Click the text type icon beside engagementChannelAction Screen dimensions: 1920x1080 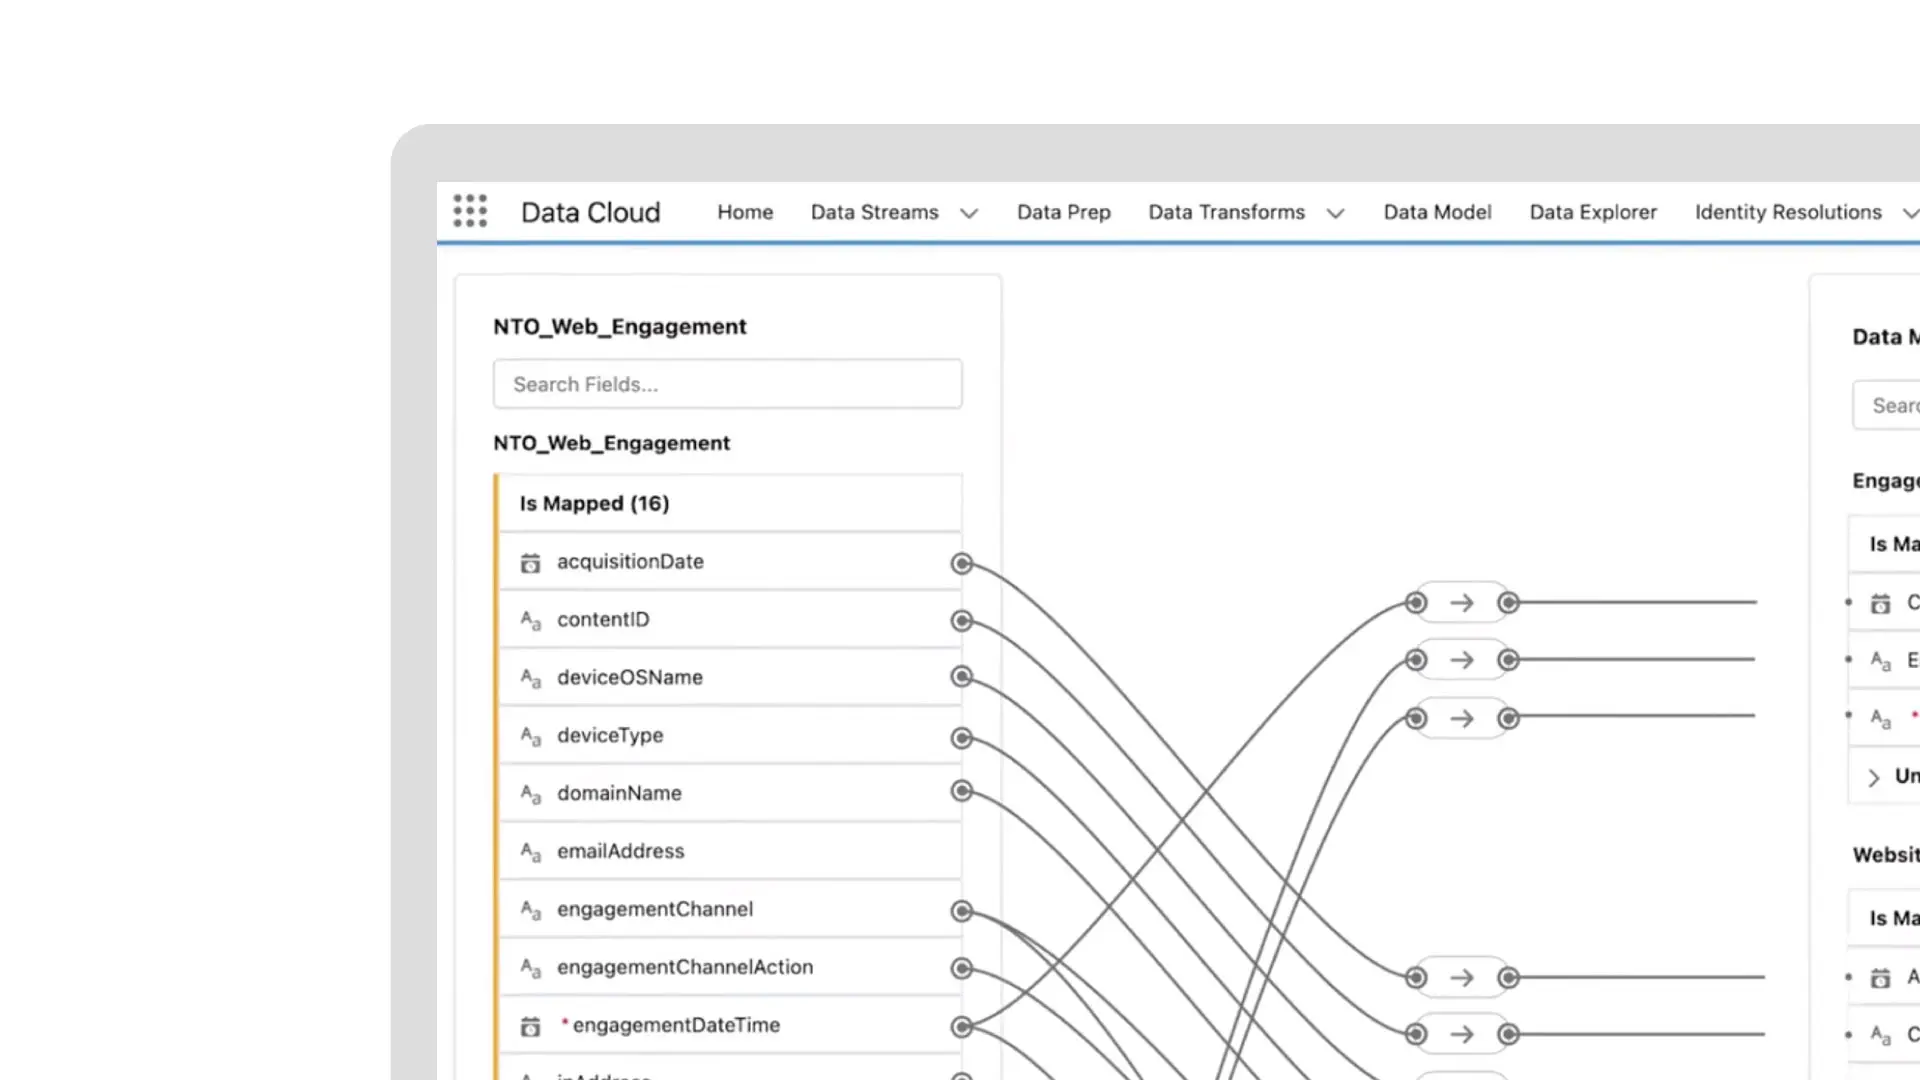click(x=530, y=969)
